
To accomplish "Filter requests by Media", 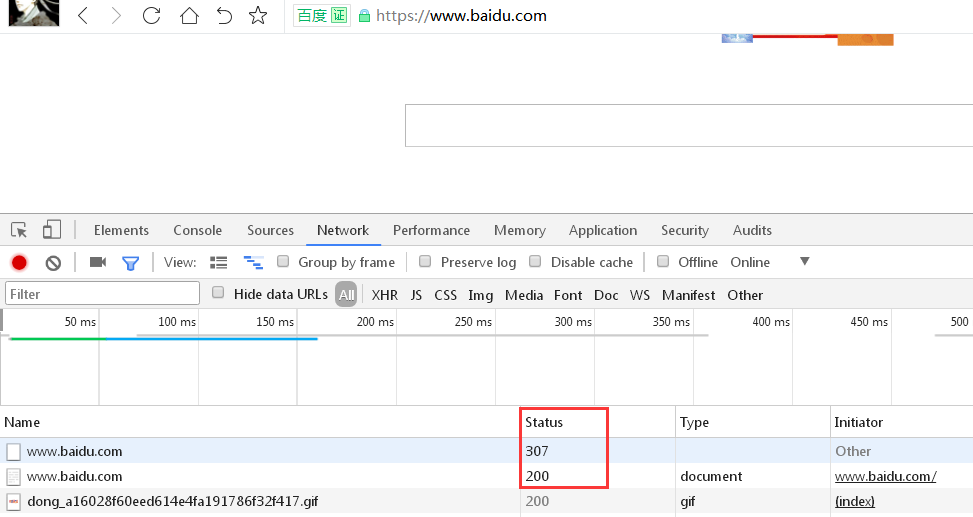I will [524, 295].
